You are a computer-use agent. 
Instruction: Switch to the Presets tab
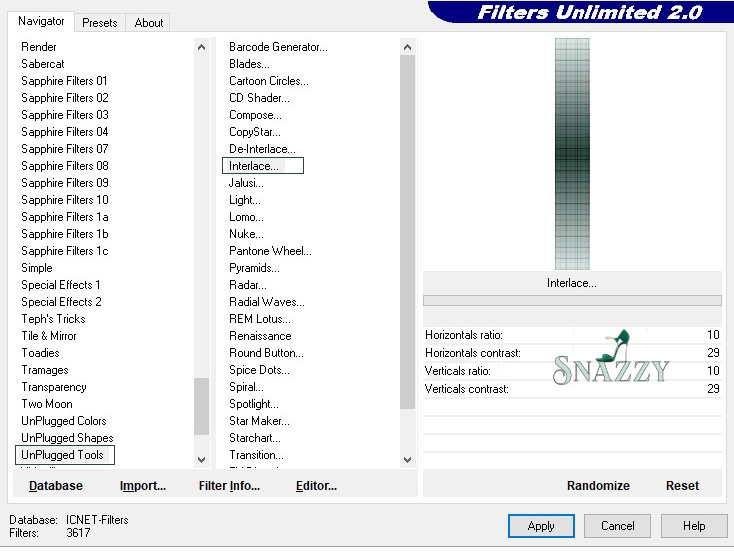coord(99,23)
